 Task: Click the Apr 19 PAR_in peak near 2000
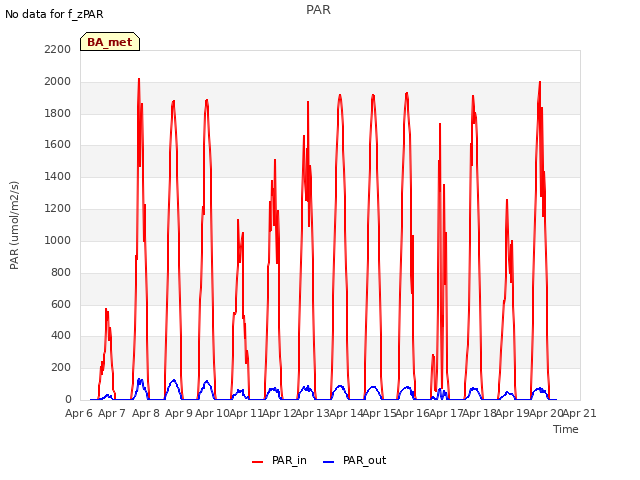540,82
